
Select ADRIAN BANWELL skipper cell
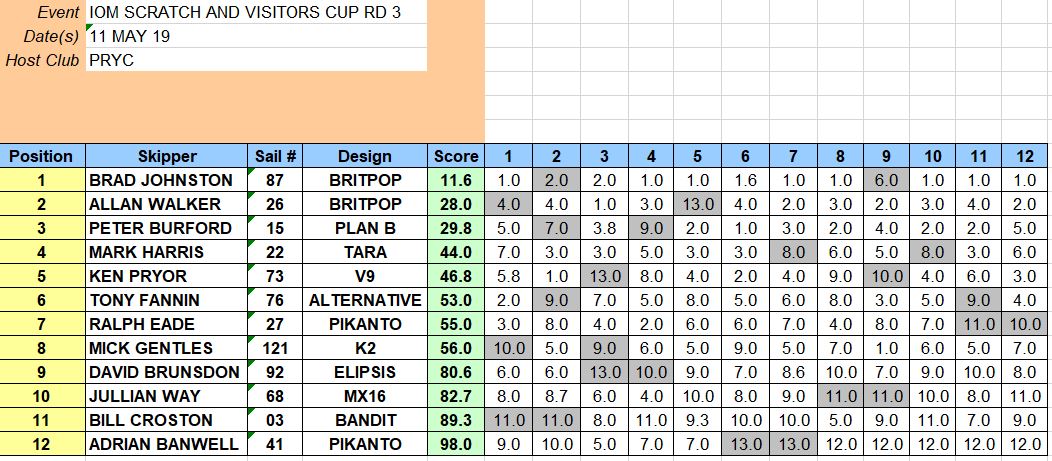pos(166,444)
